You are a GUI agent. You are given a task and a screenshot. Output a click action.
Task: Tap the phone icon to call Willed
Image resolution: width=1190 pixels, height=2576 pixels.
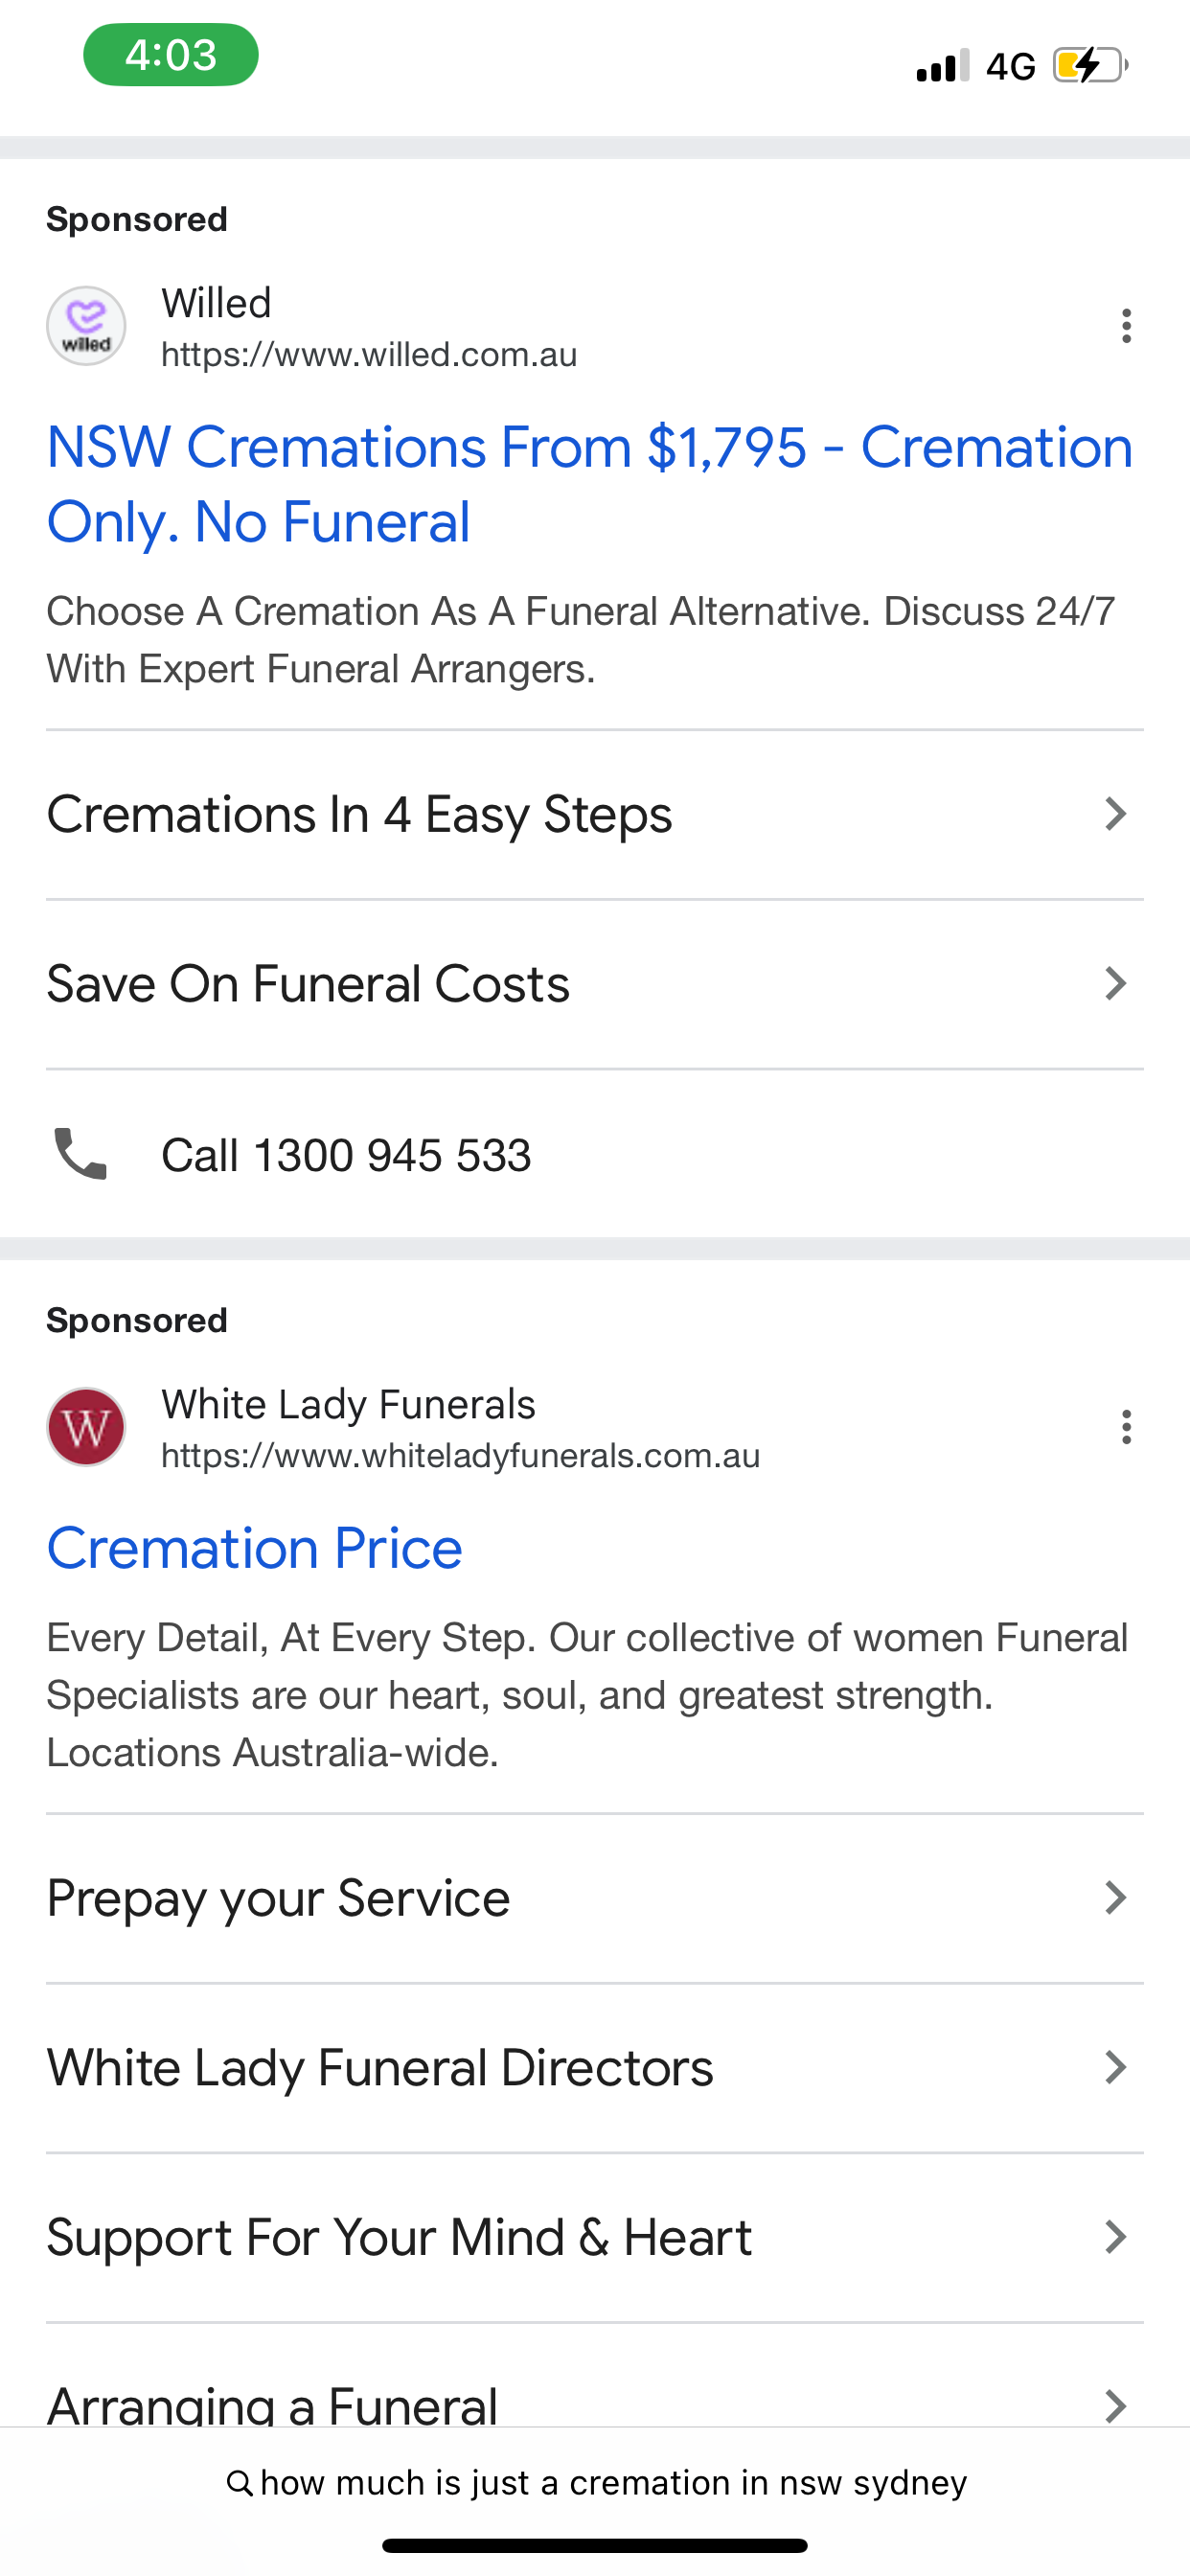[80, 1154]
